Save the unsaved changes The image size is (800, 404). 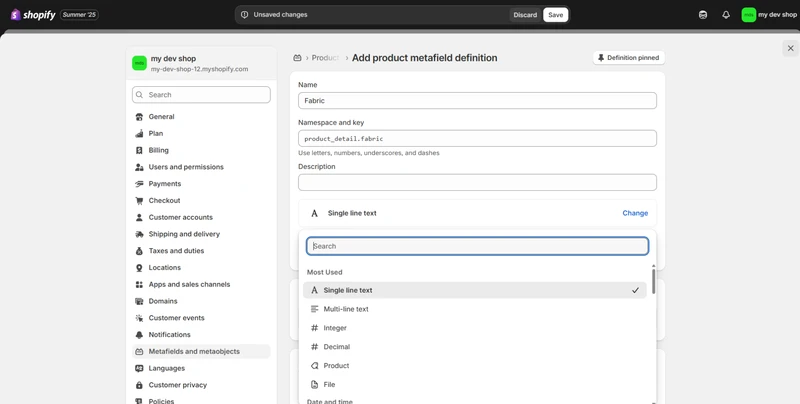pyautogui.click(x=556, y=15)
